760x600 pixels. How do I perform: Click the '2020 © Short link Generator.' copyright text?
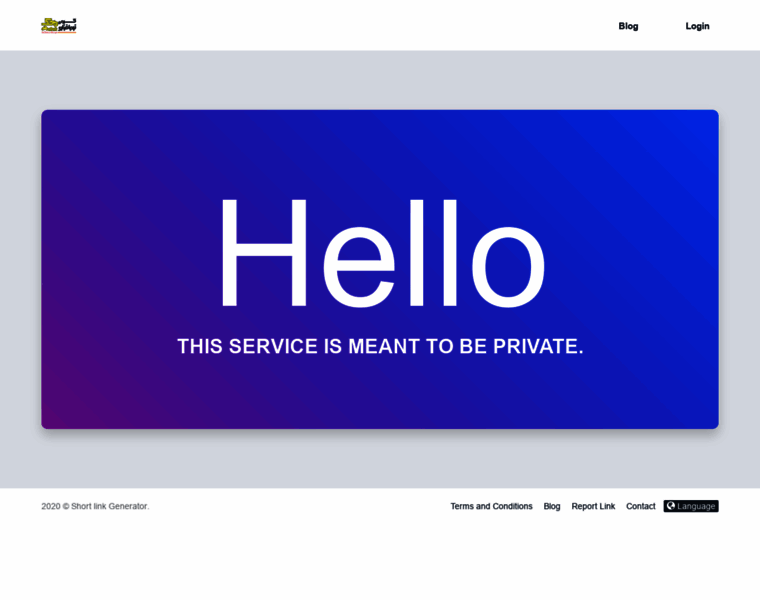[95, 506]
